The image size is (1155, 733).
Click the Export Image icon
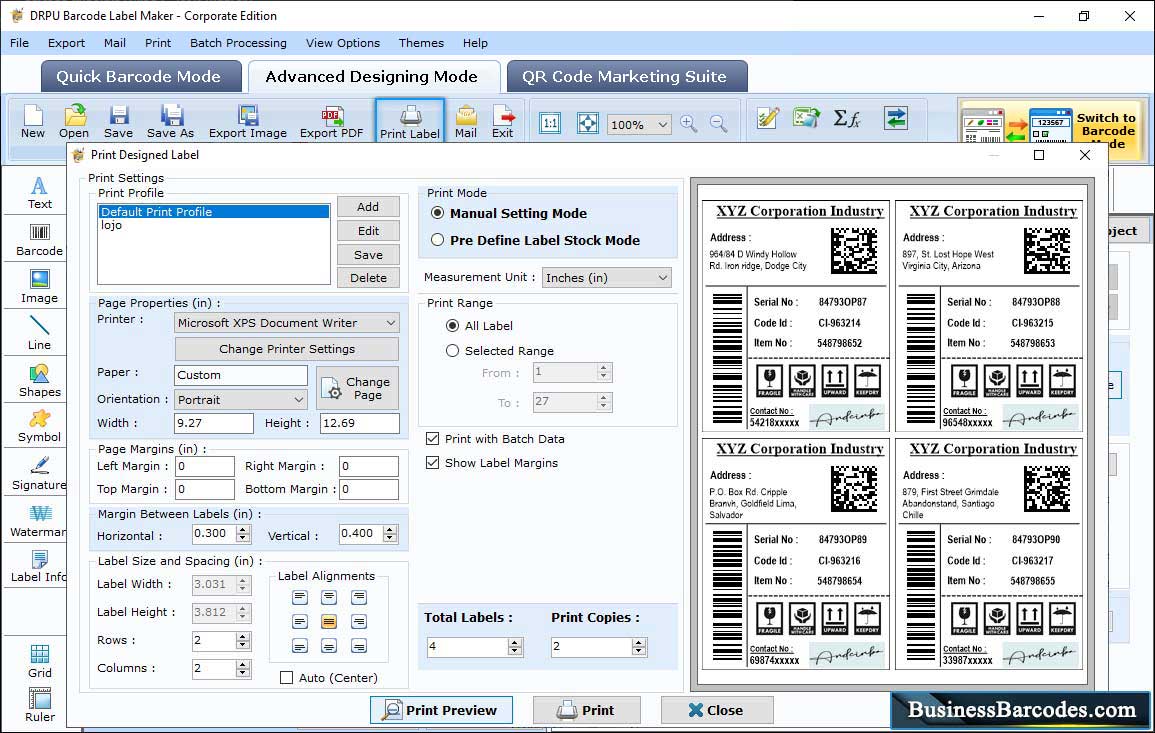[248, 122]
